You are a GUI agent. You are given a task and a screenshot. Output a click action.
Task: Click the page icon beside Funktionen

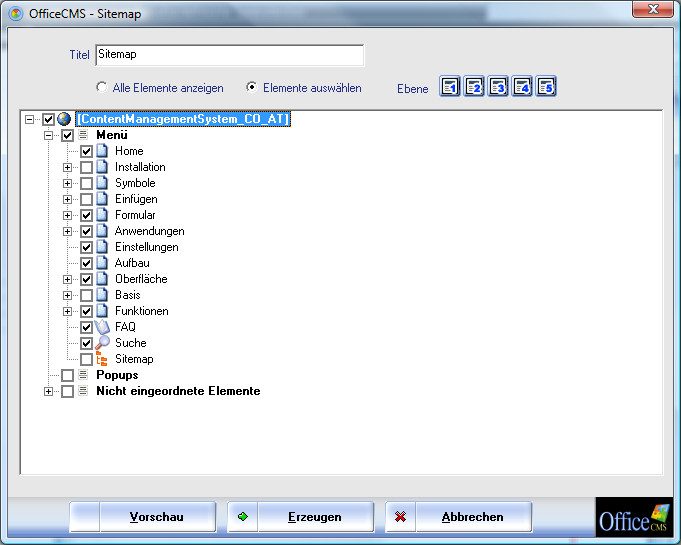click(102, 311)
